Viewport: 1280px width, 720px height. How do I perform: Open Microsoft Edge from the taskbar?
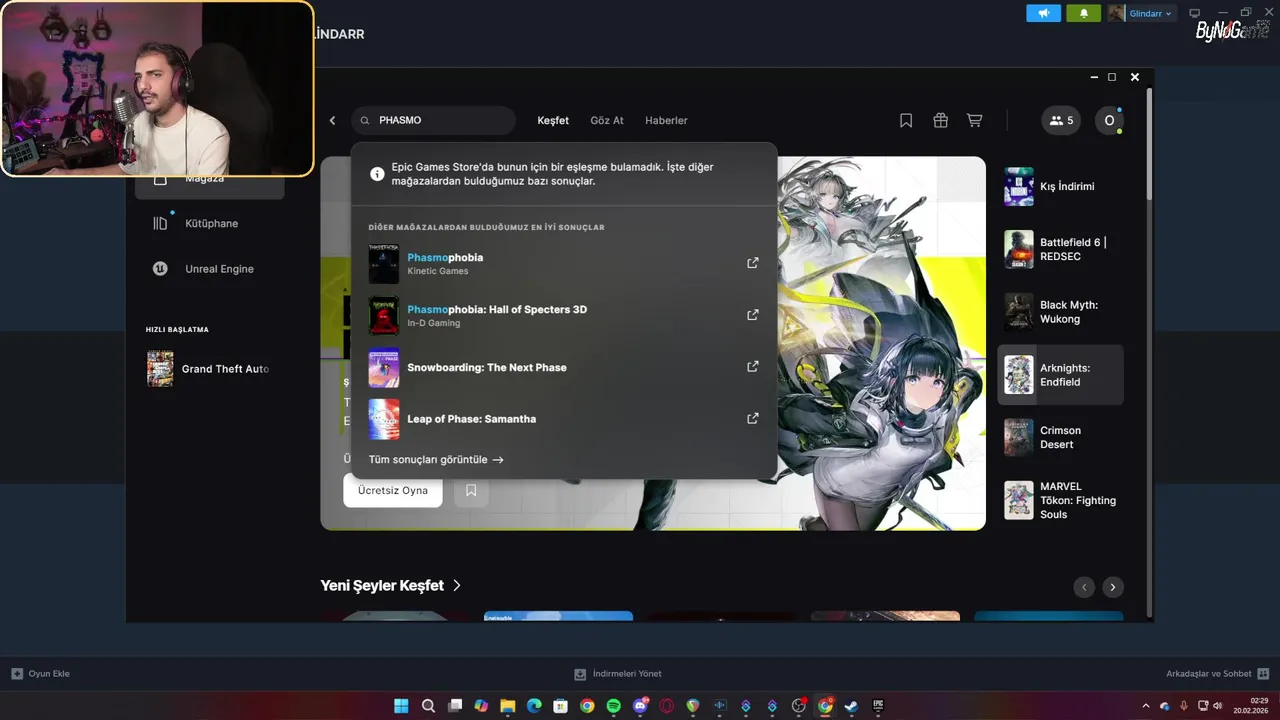click(534, 706)
